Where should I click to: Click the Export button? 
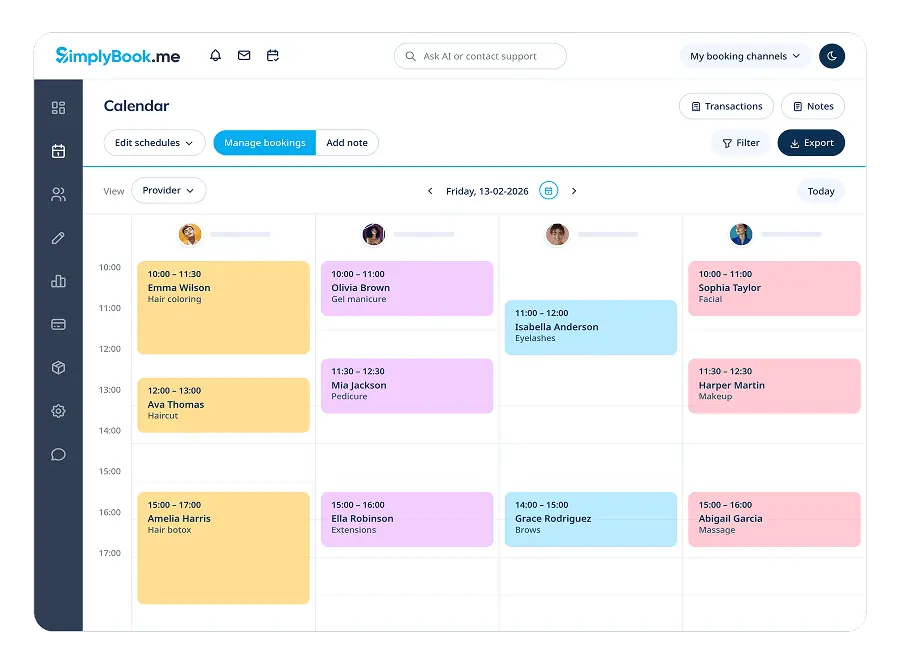point(811,143)
